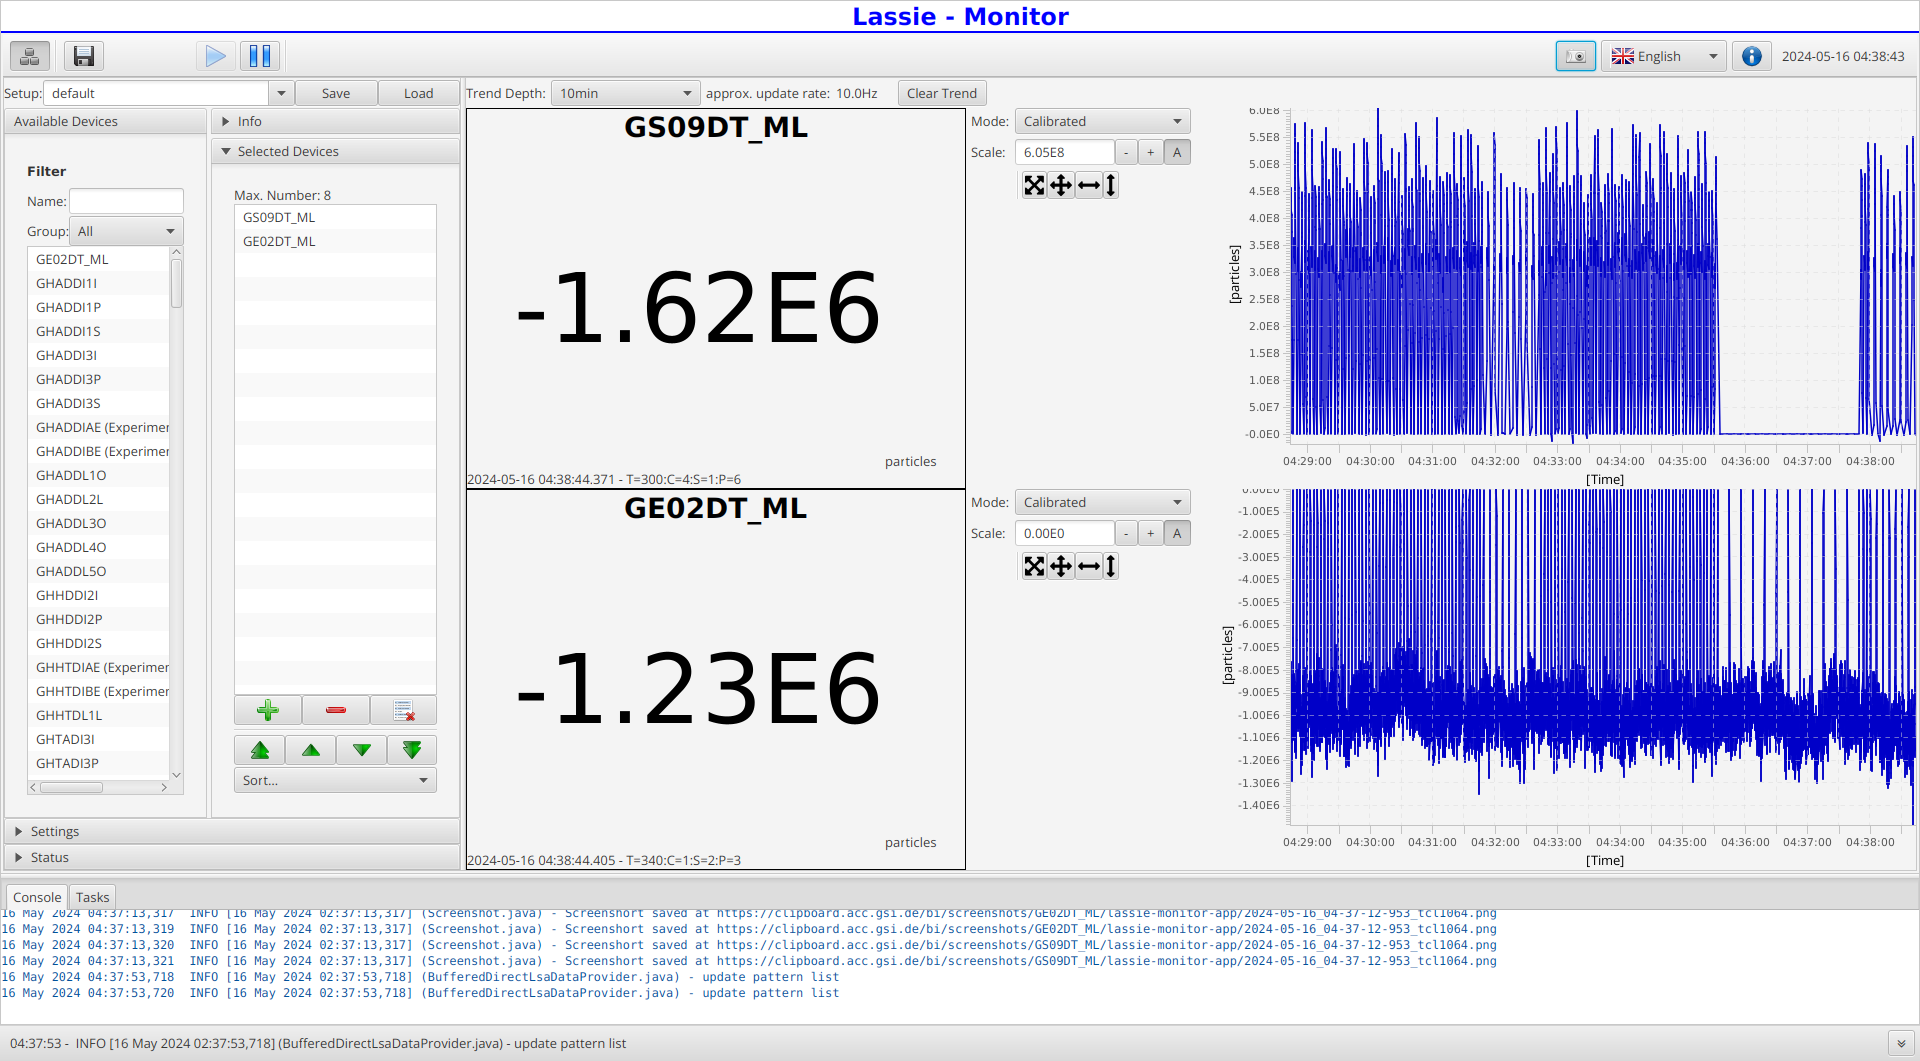
Task: Switch to the Tasks tab
Action: (92, 897)
